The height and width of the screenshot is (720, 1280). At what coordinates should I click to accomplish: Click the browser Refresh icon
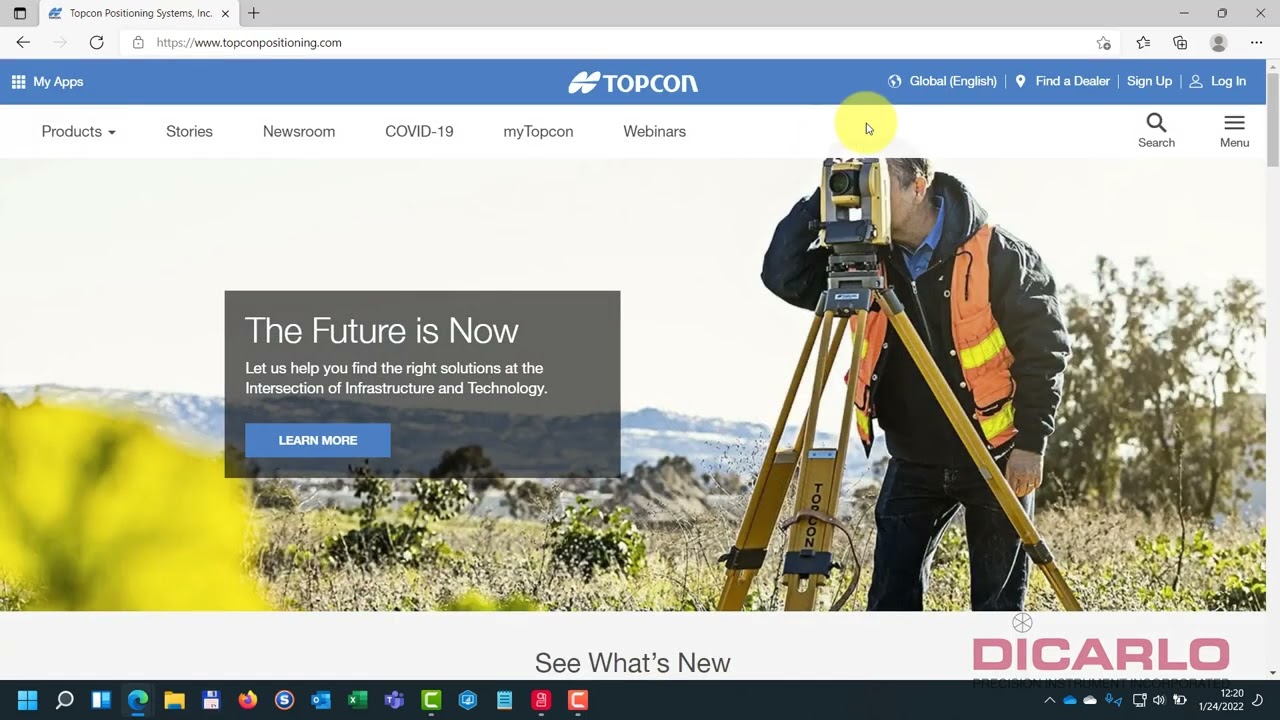[x=96, y=42]
